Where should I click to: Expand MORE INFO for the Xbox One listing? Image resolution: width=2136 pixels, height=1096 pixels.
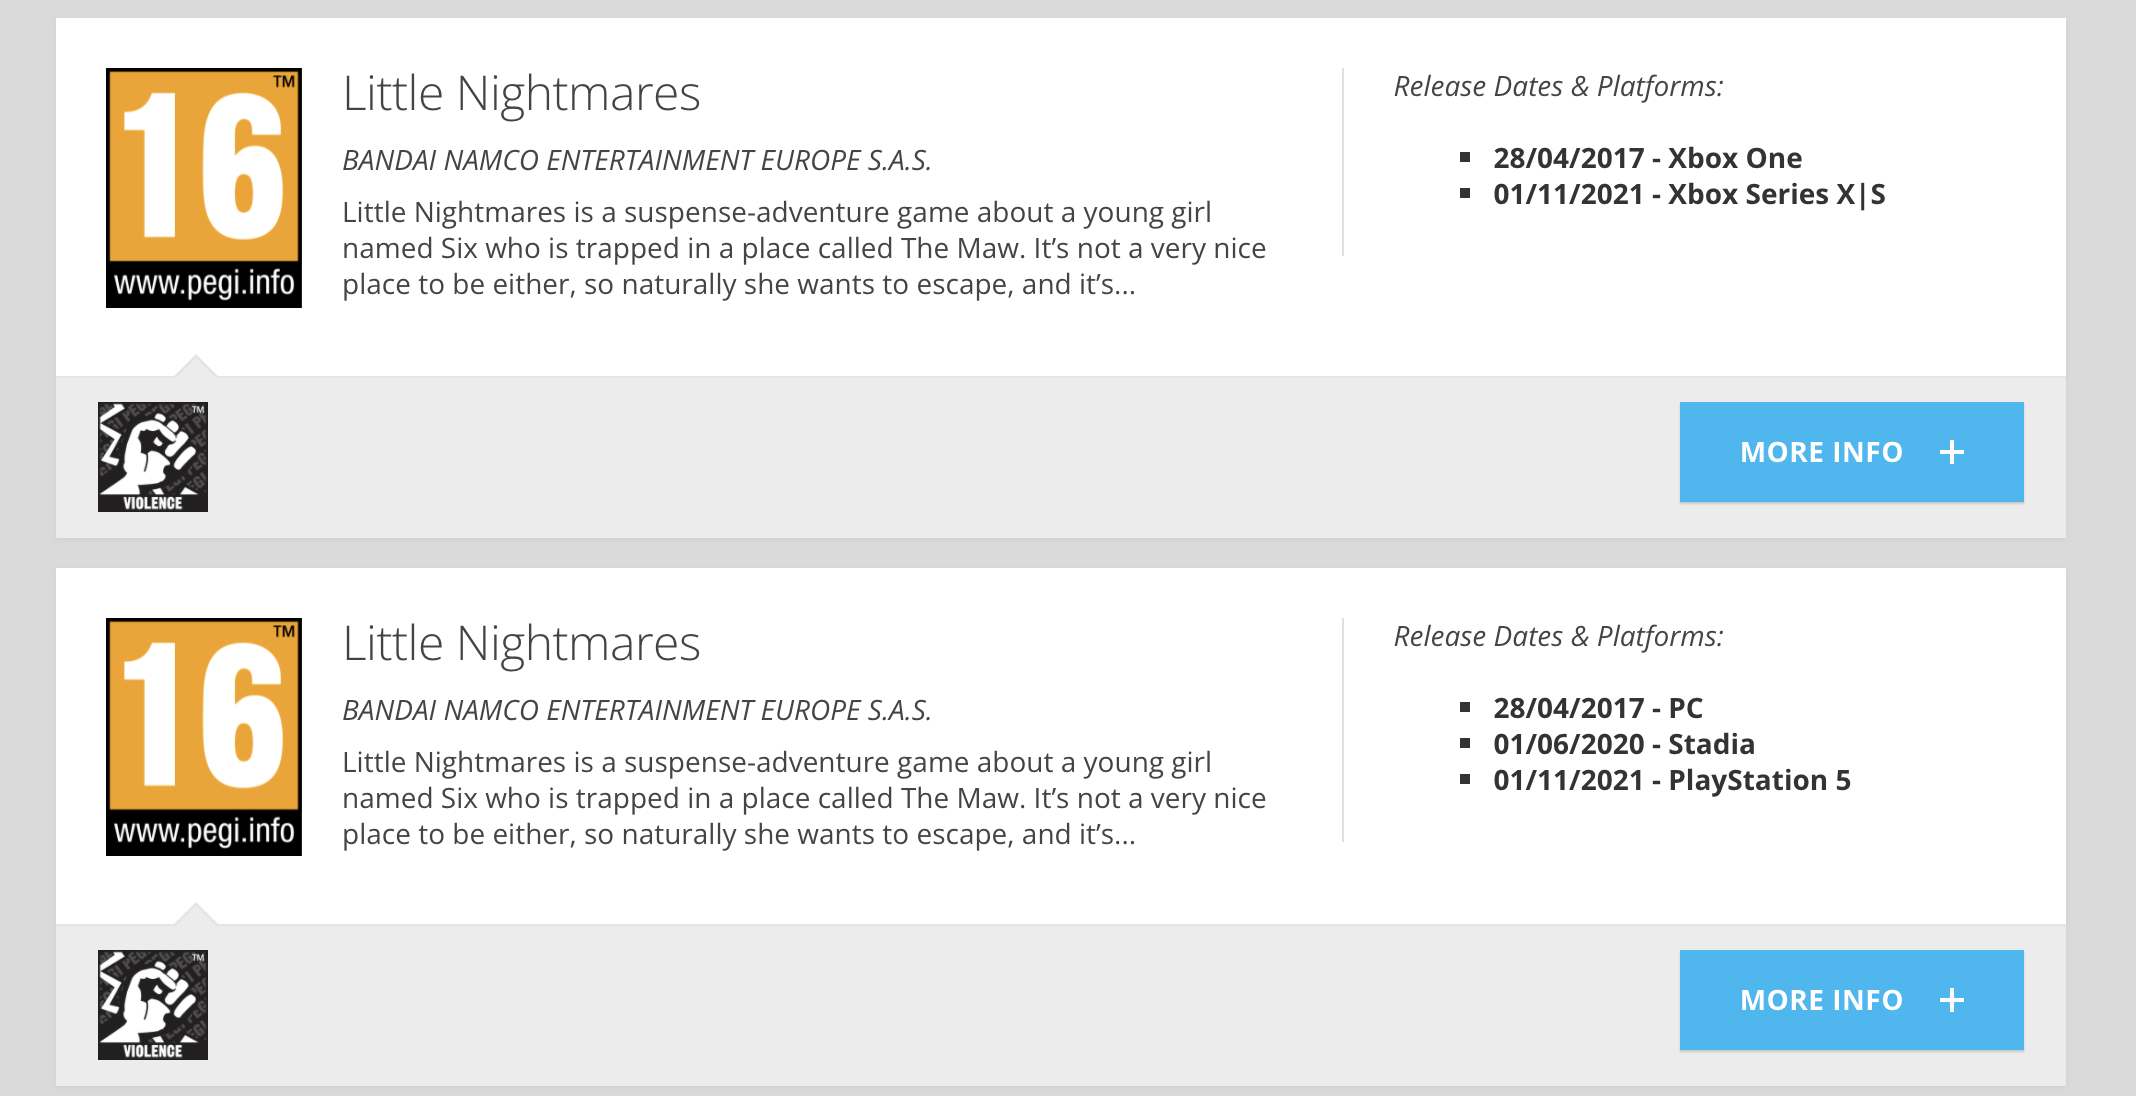1851,452
